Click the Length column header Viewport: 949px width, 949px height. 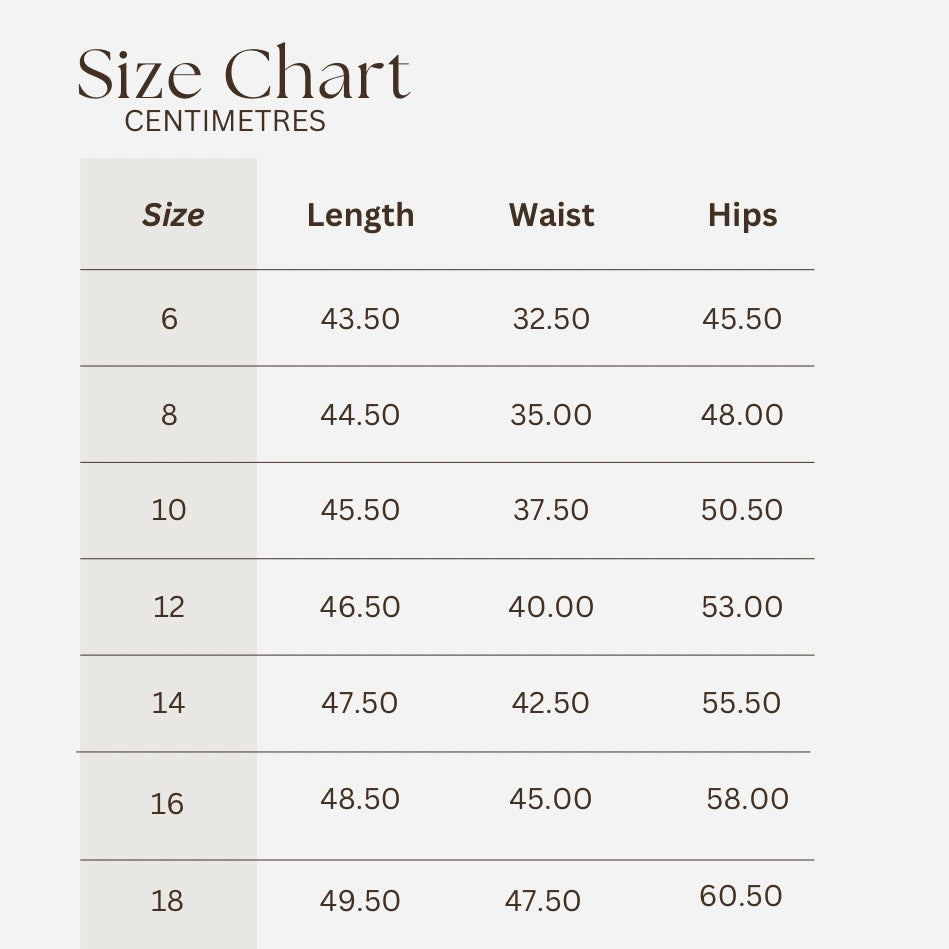[360, 216]
